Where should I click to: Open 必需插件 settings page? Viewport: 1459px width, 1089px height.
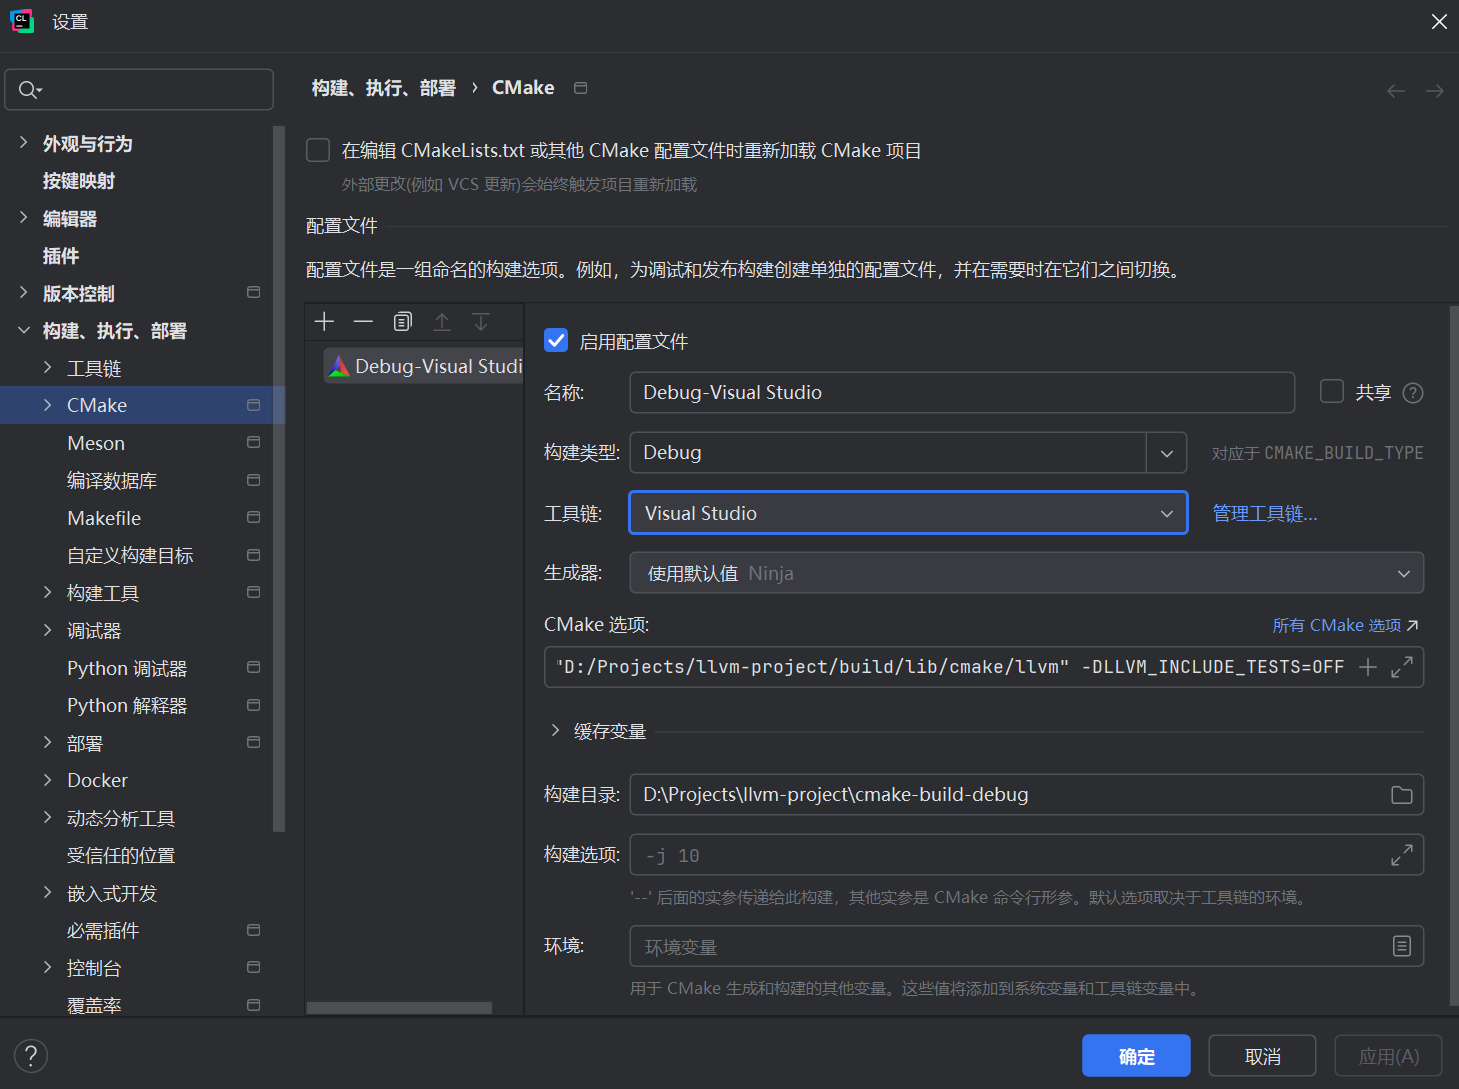pos(103,931)
